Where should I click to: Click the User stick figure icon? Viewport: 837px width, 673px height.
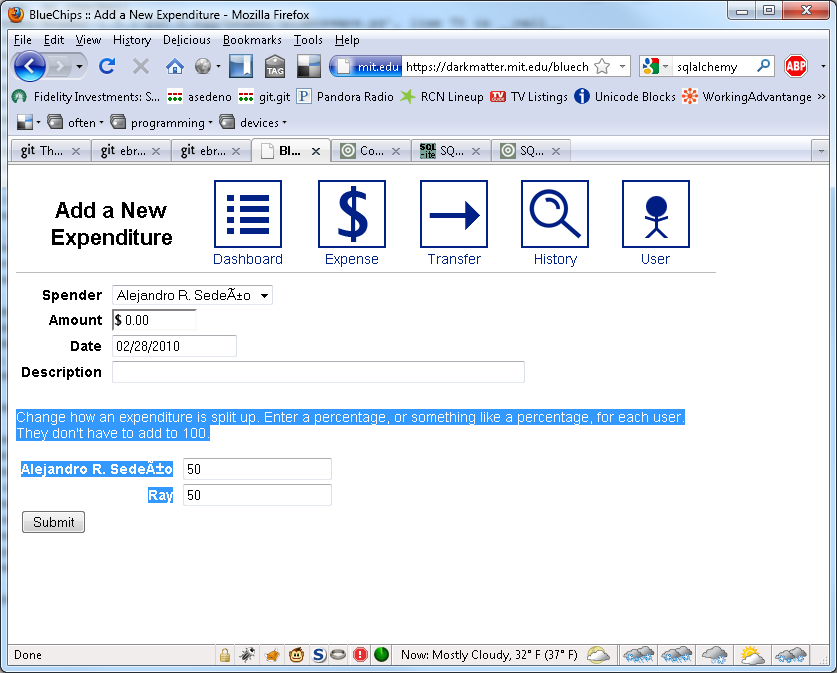click(x=656, y=214)
